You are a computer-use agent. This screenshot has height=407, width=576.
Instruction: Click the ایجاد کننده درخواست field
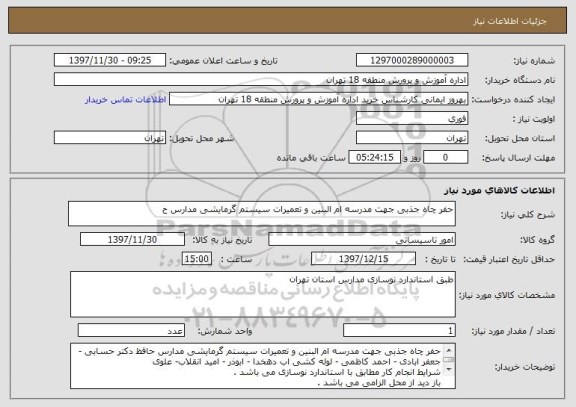pos(318,99)
